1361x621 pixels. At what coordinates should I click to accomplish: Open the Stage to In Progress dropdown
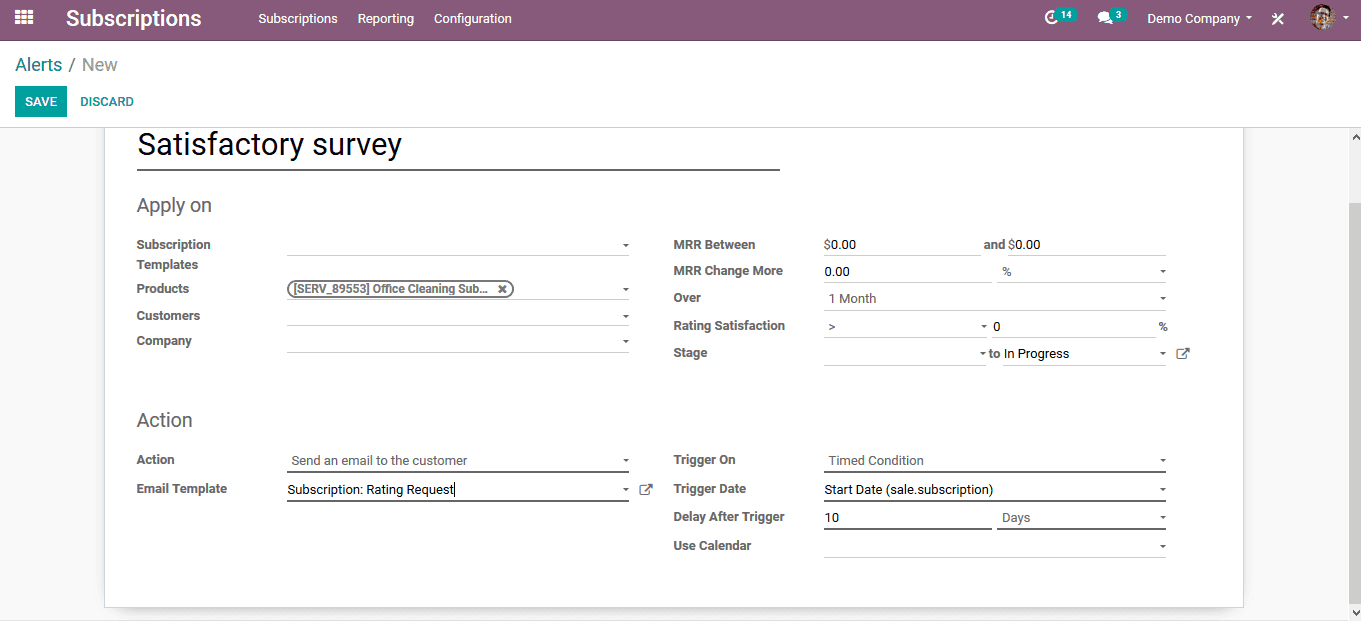(1085, 354)
